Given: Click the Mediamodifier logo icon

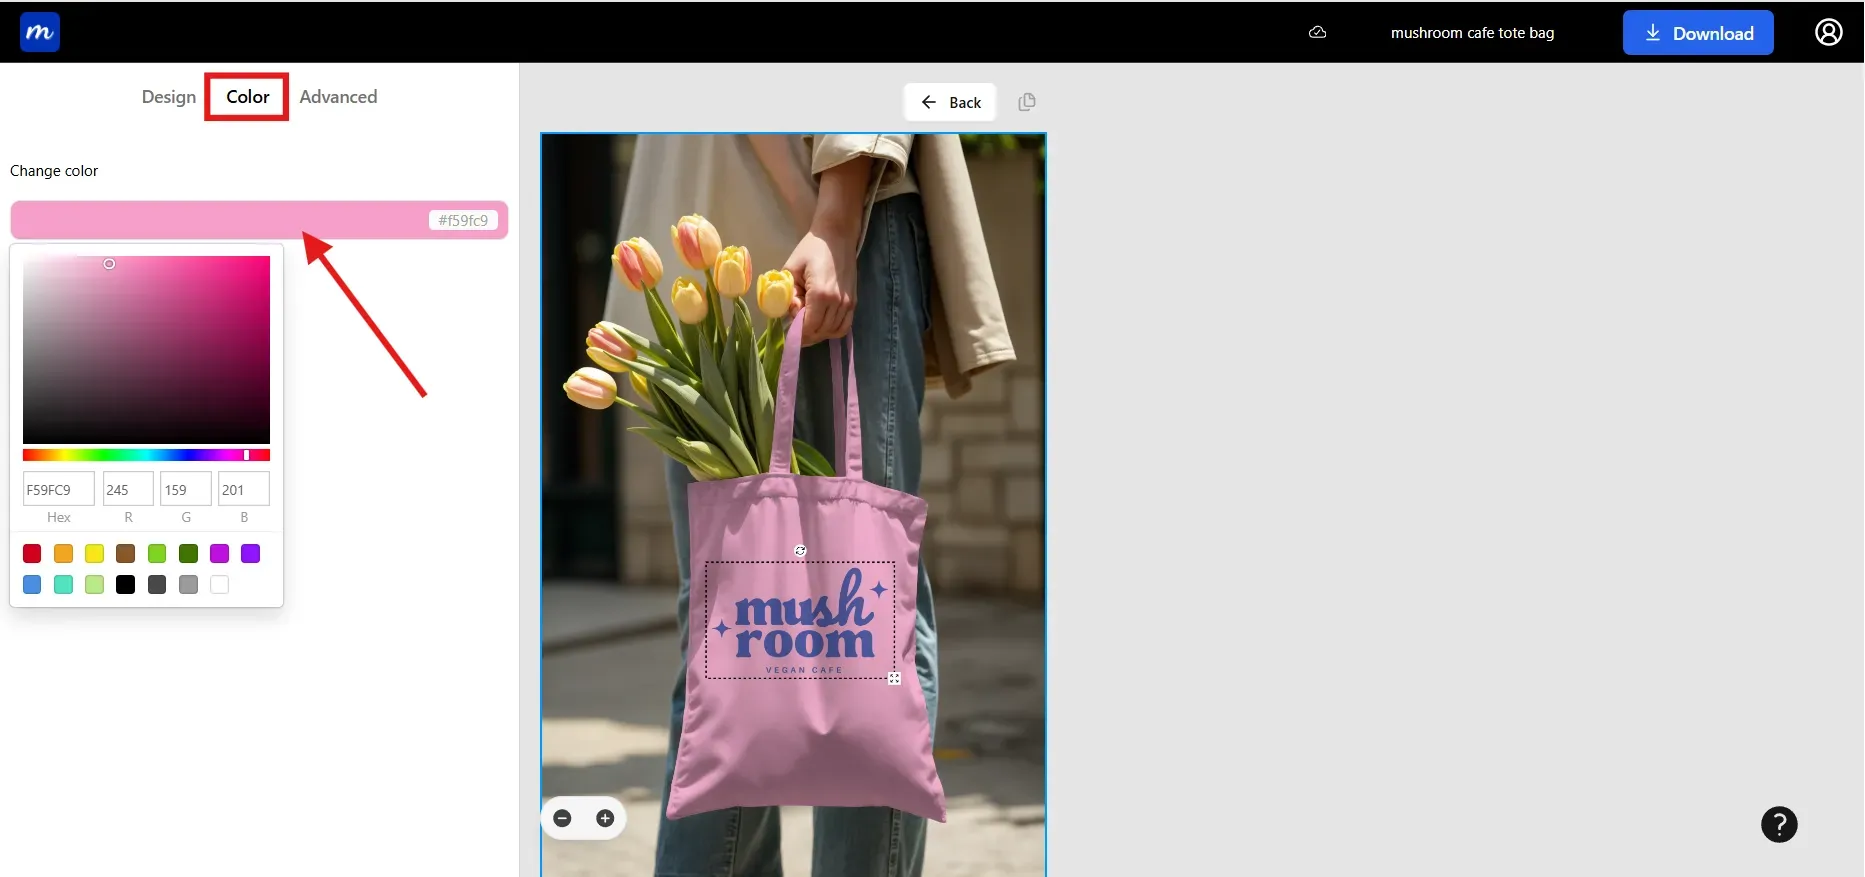Looking at the screenshot, I should pos(40,32).
